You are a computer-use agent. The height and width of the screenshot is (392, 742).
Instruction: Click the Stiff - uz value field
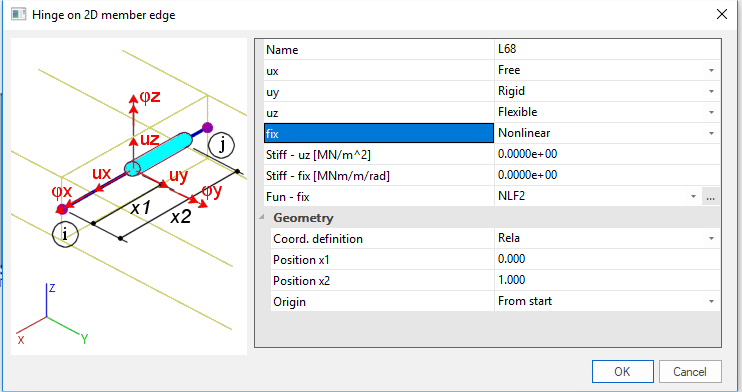(607, 154)
